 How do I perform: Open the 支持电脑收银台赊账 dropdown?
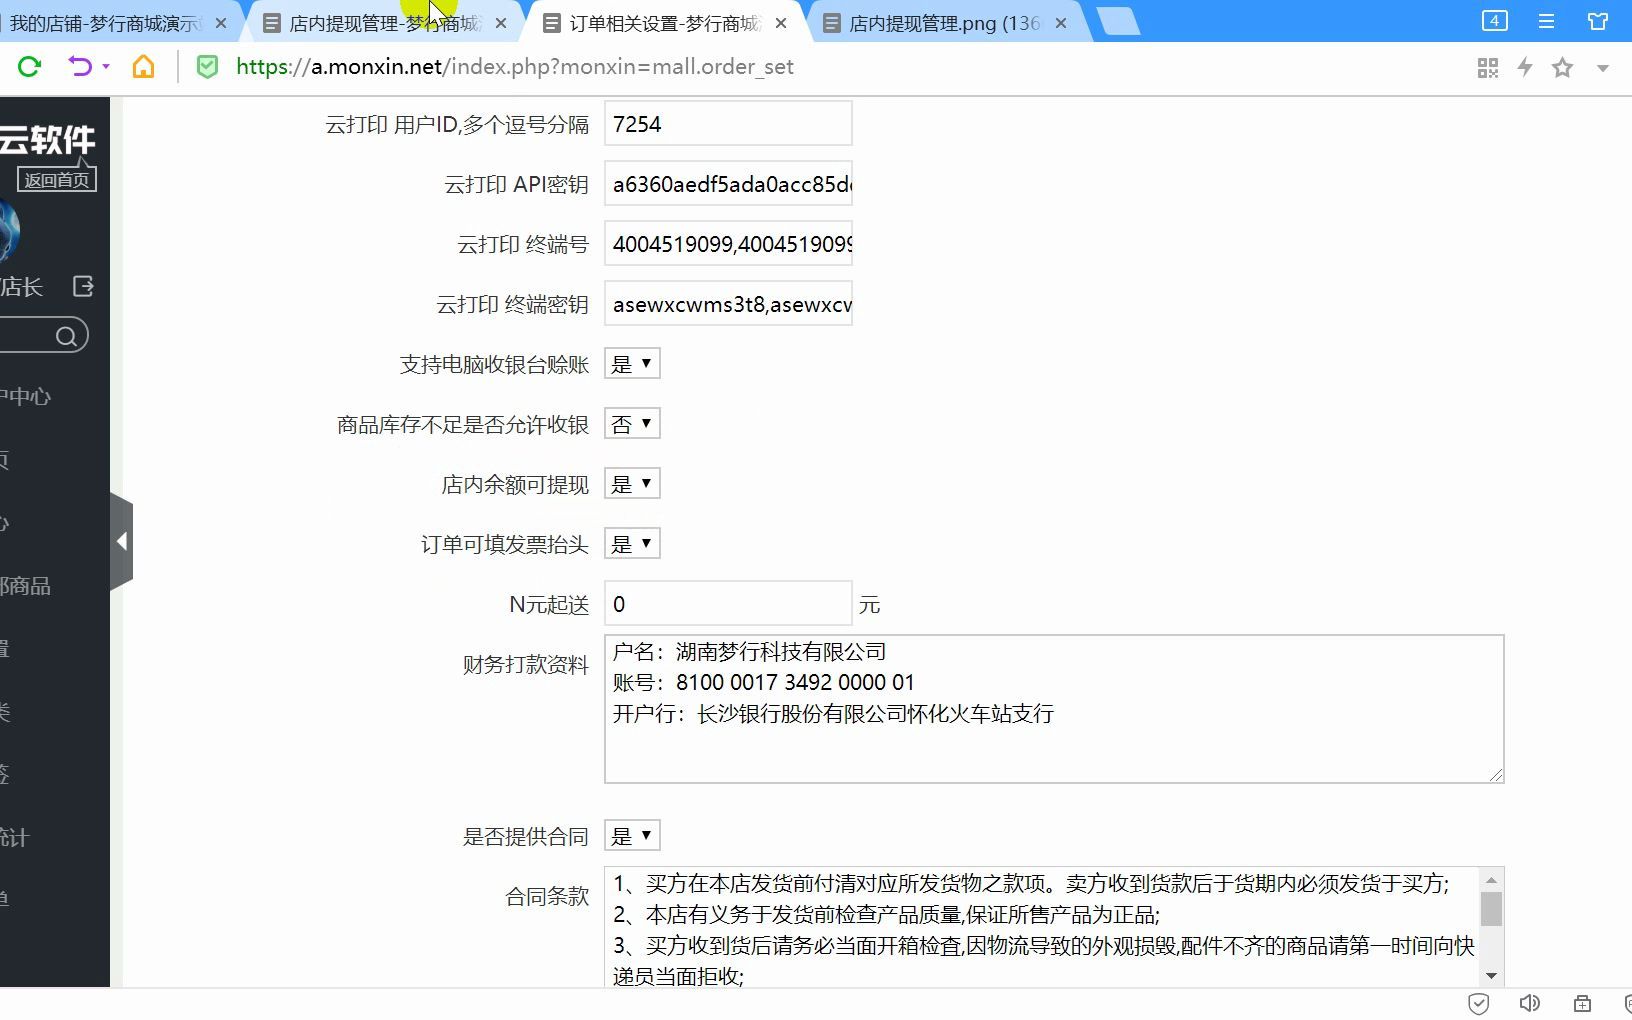coord(632,364)
